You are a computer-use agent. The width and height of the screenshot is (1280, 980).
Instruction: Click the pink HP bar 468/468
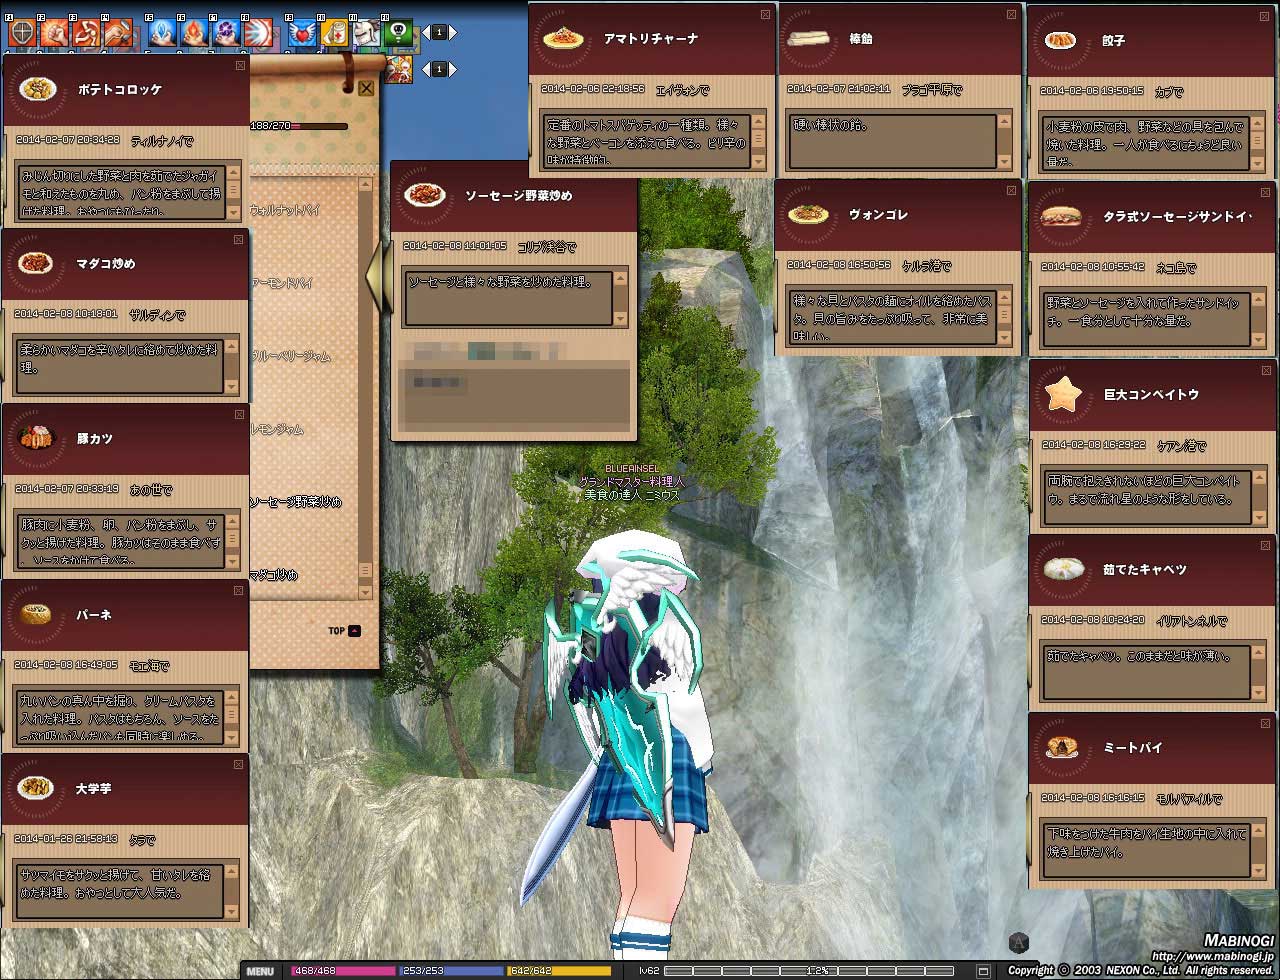[x=342, y=971]
